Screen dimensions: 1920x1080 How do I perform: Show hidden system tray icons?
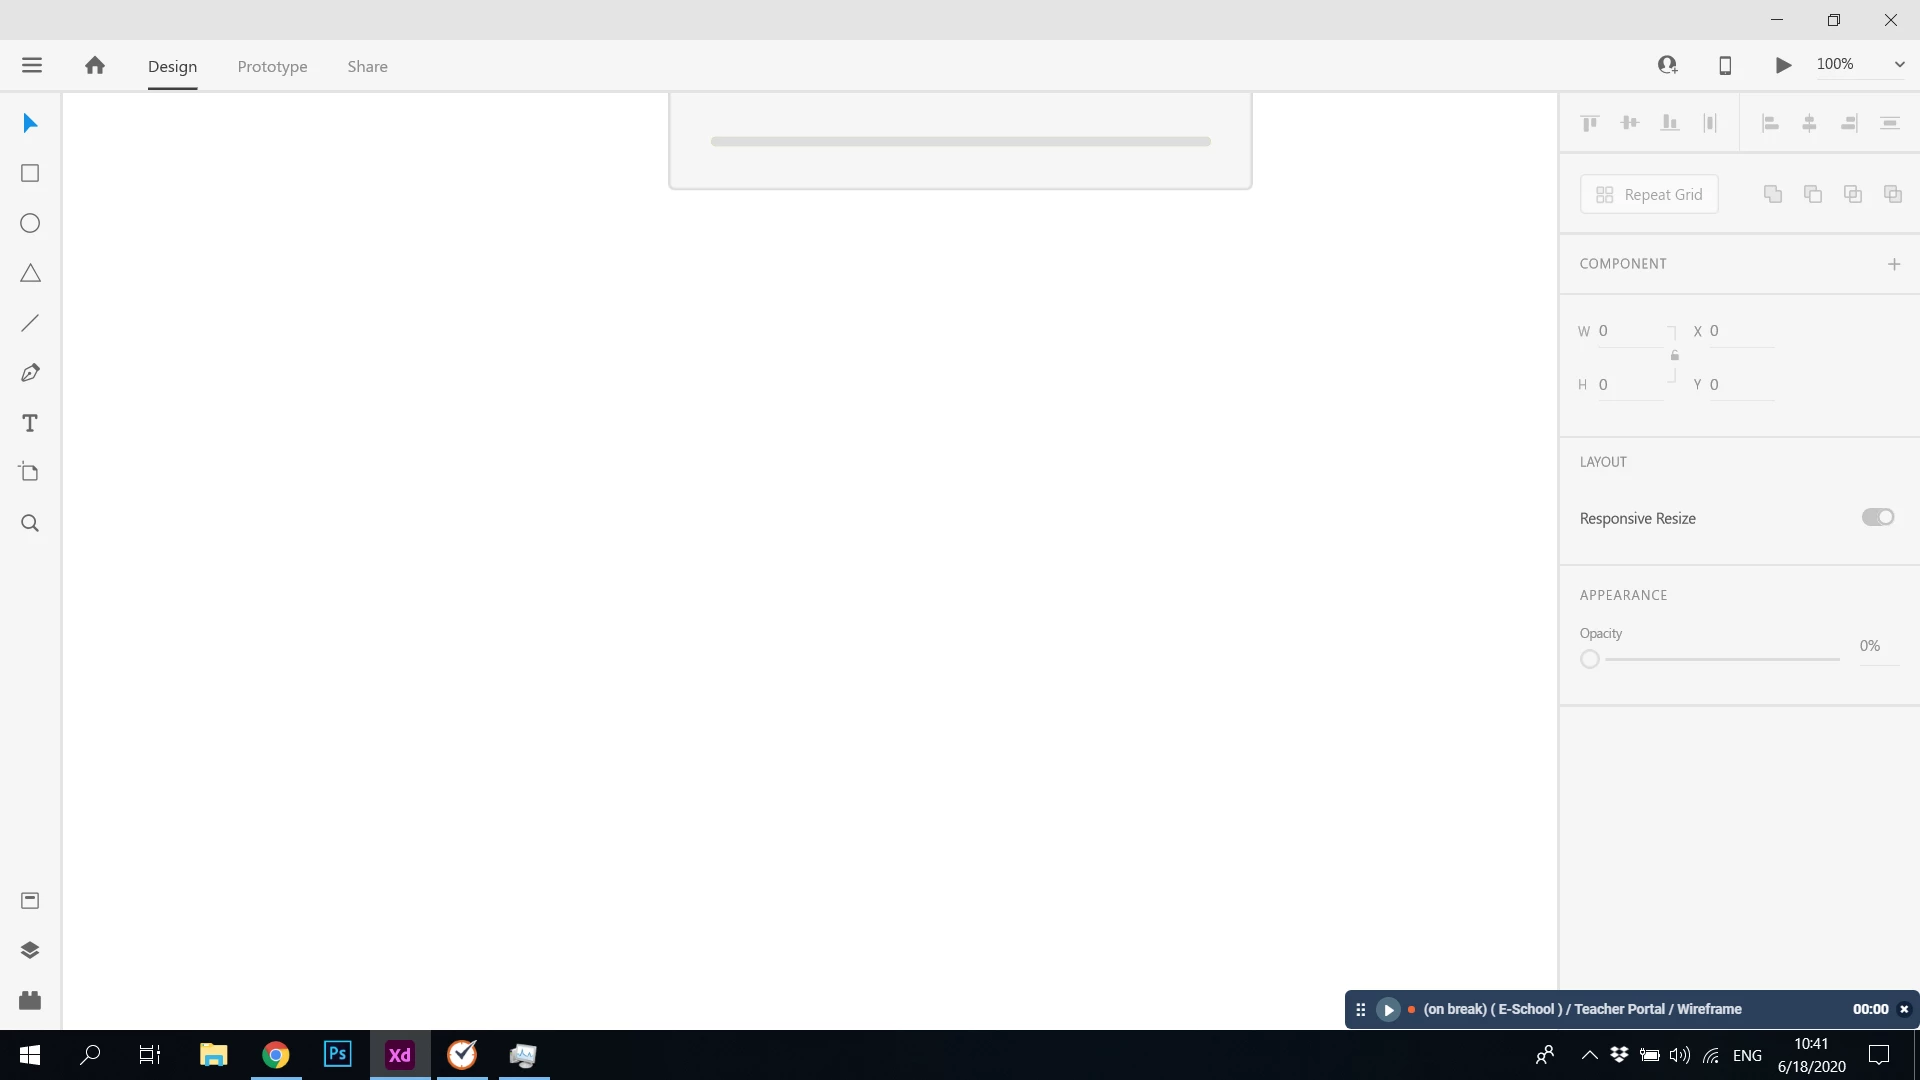click(x=1589, y=1055)
